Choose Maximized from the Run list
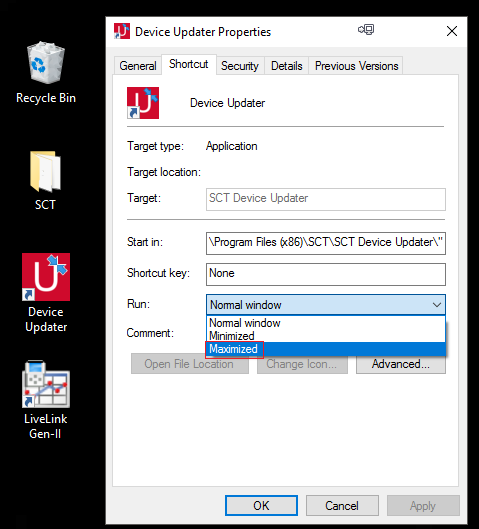Viewport: 479px width, 529px height. point(326,349)
